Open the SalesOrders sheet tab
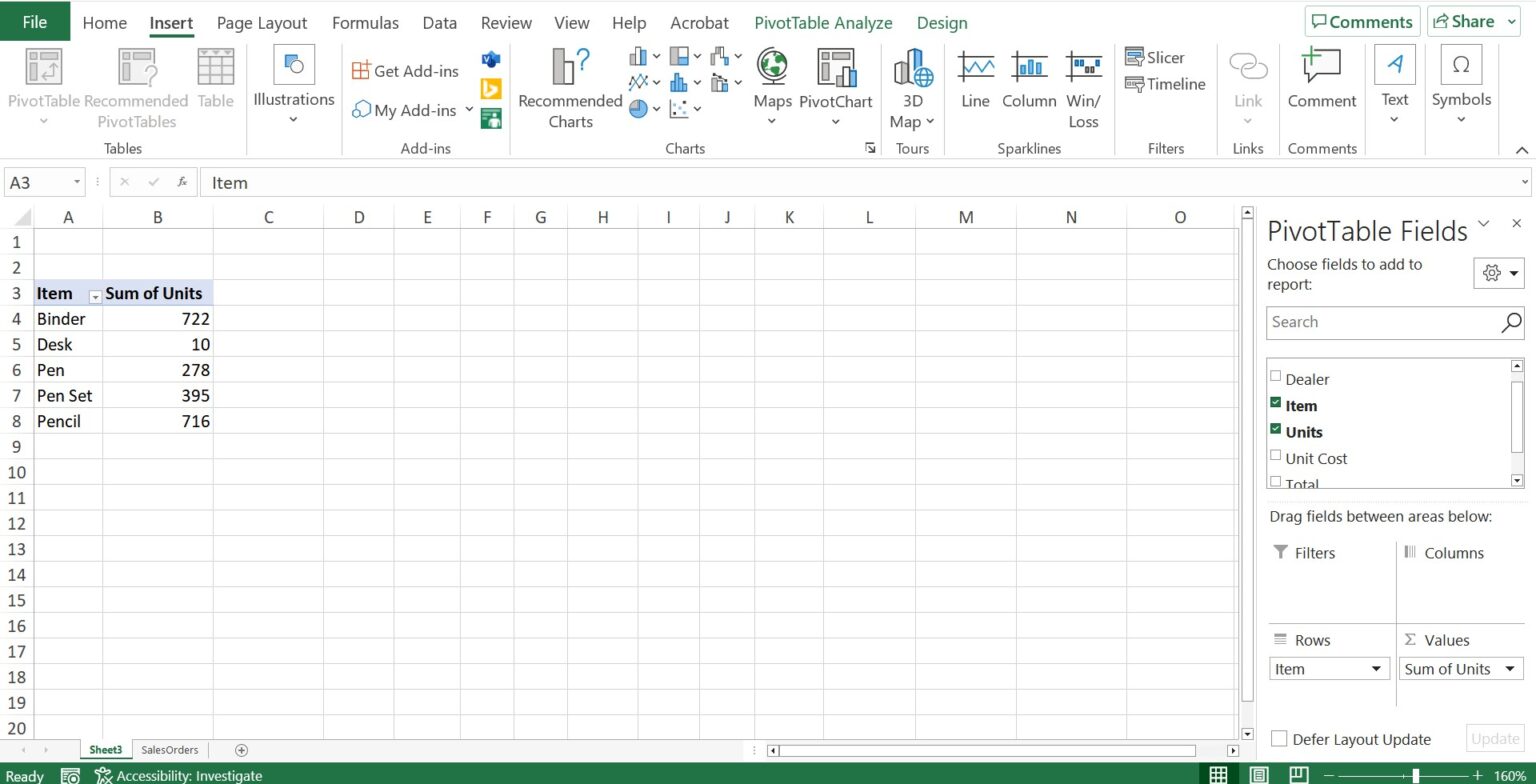This screenshot has height=784, width=1536. point(169,749)
